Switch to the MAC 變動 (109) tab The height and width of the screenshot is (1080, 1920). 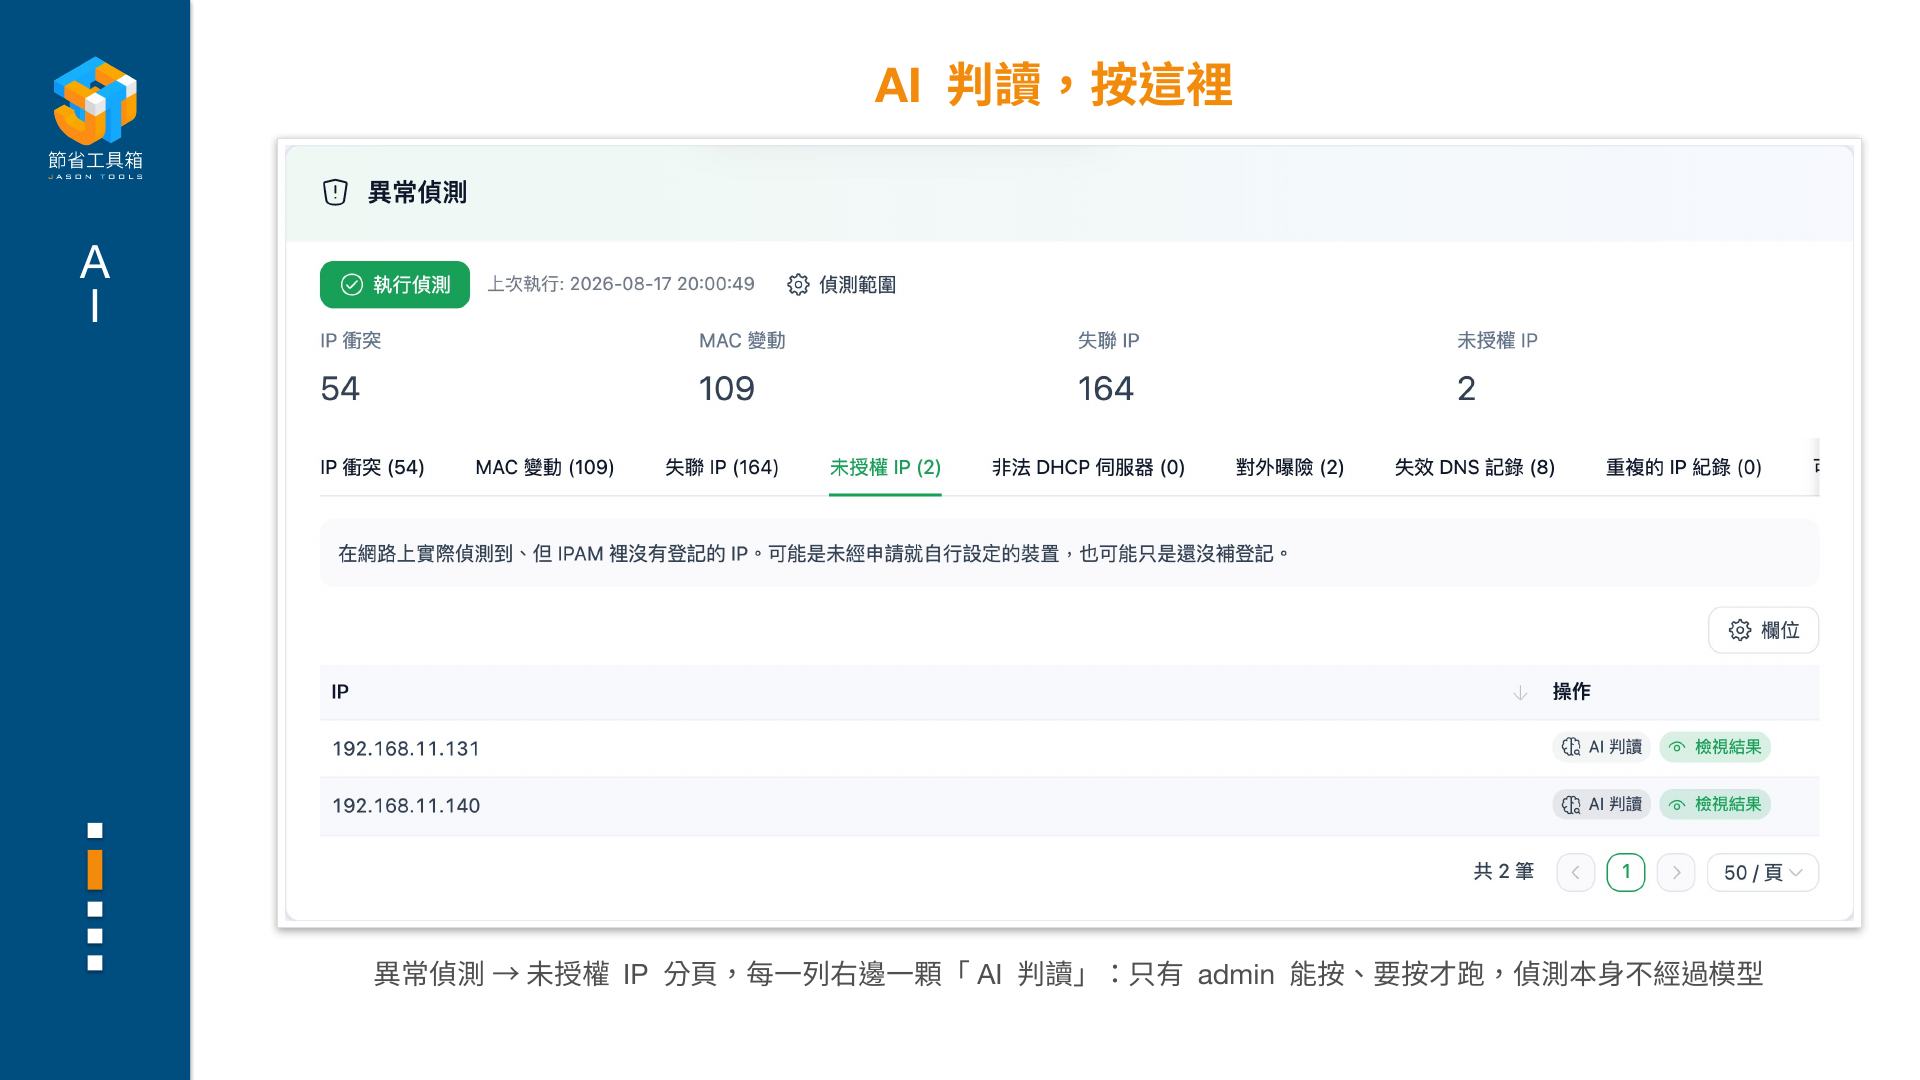(545, 467)
